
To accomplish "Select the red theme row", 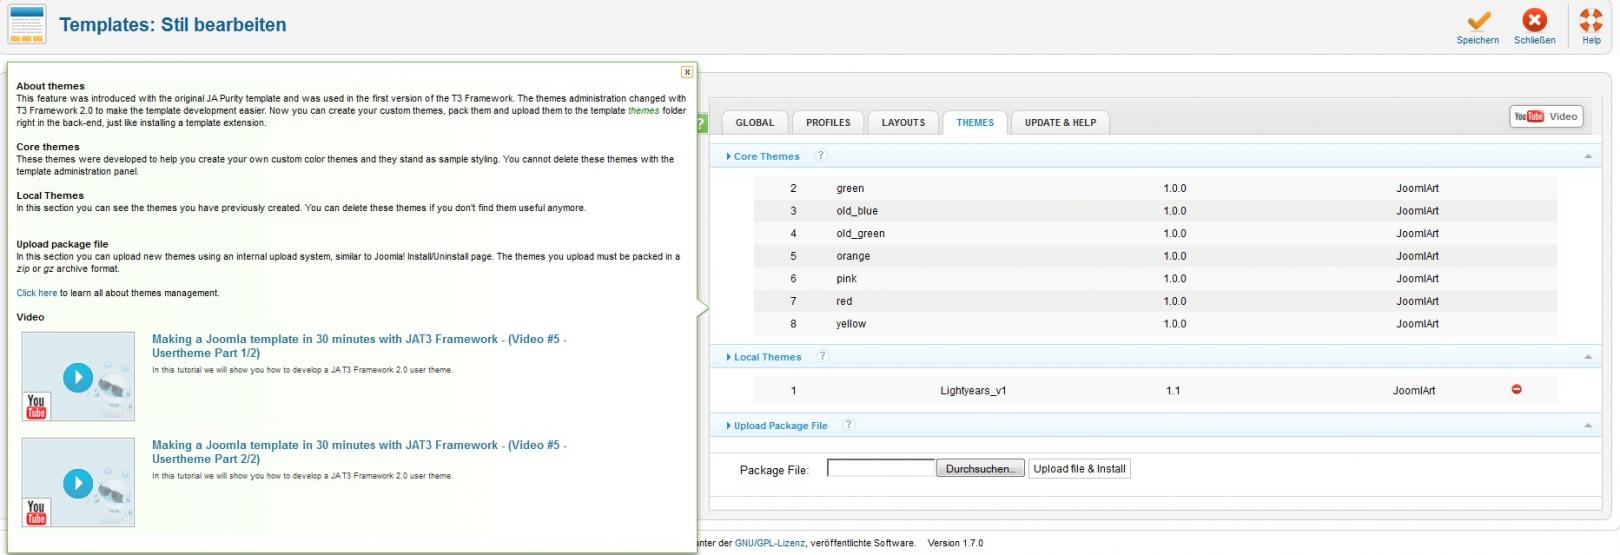I will click(x=1155, y=301).
